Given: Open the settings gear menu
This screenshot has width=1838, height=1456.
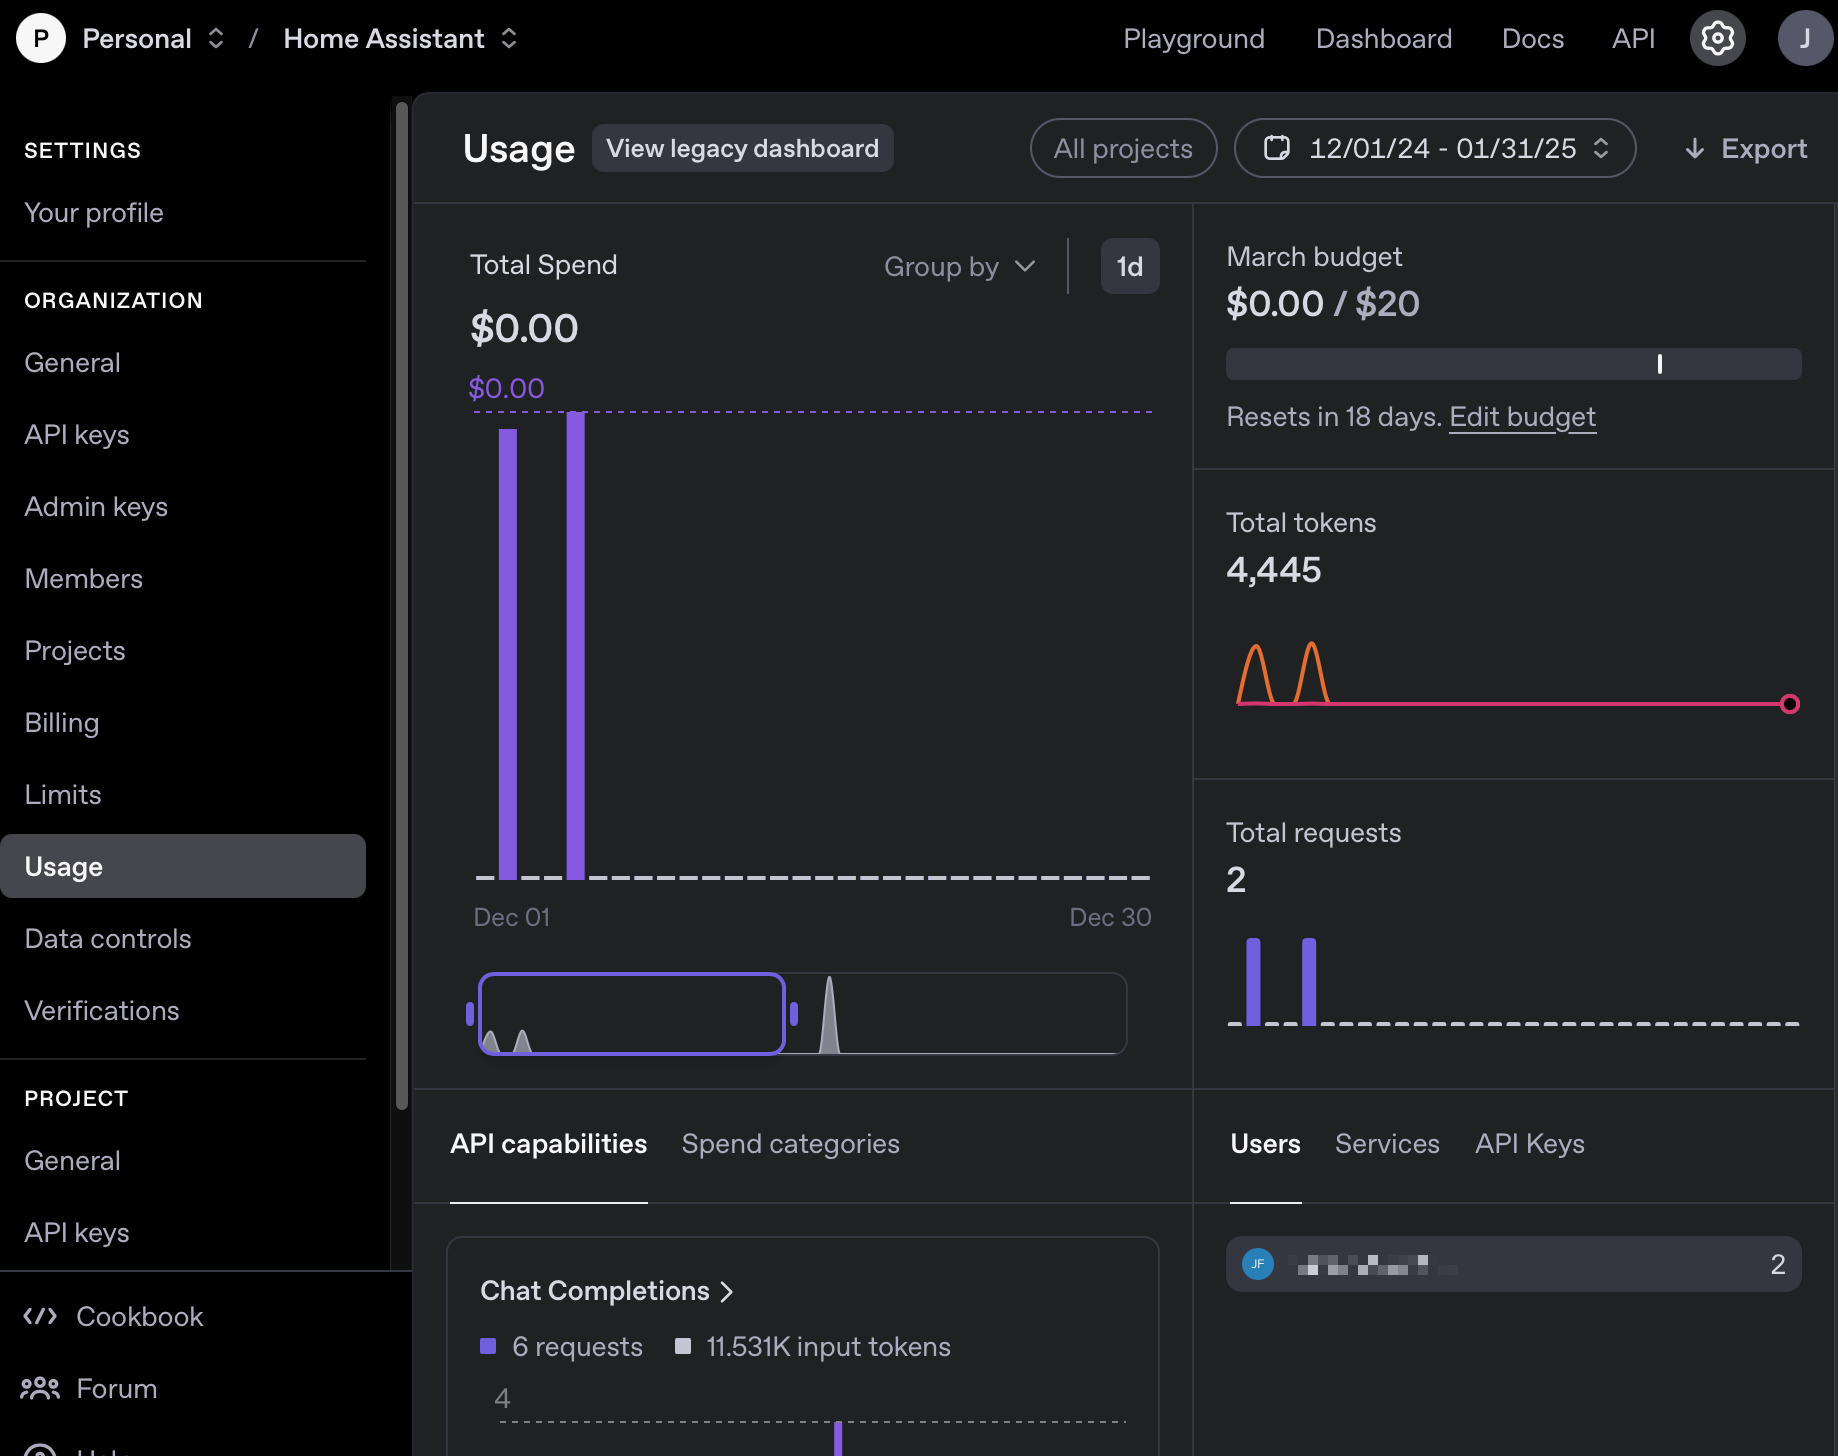Looking at the screenshot, I should click(1717, 38).
